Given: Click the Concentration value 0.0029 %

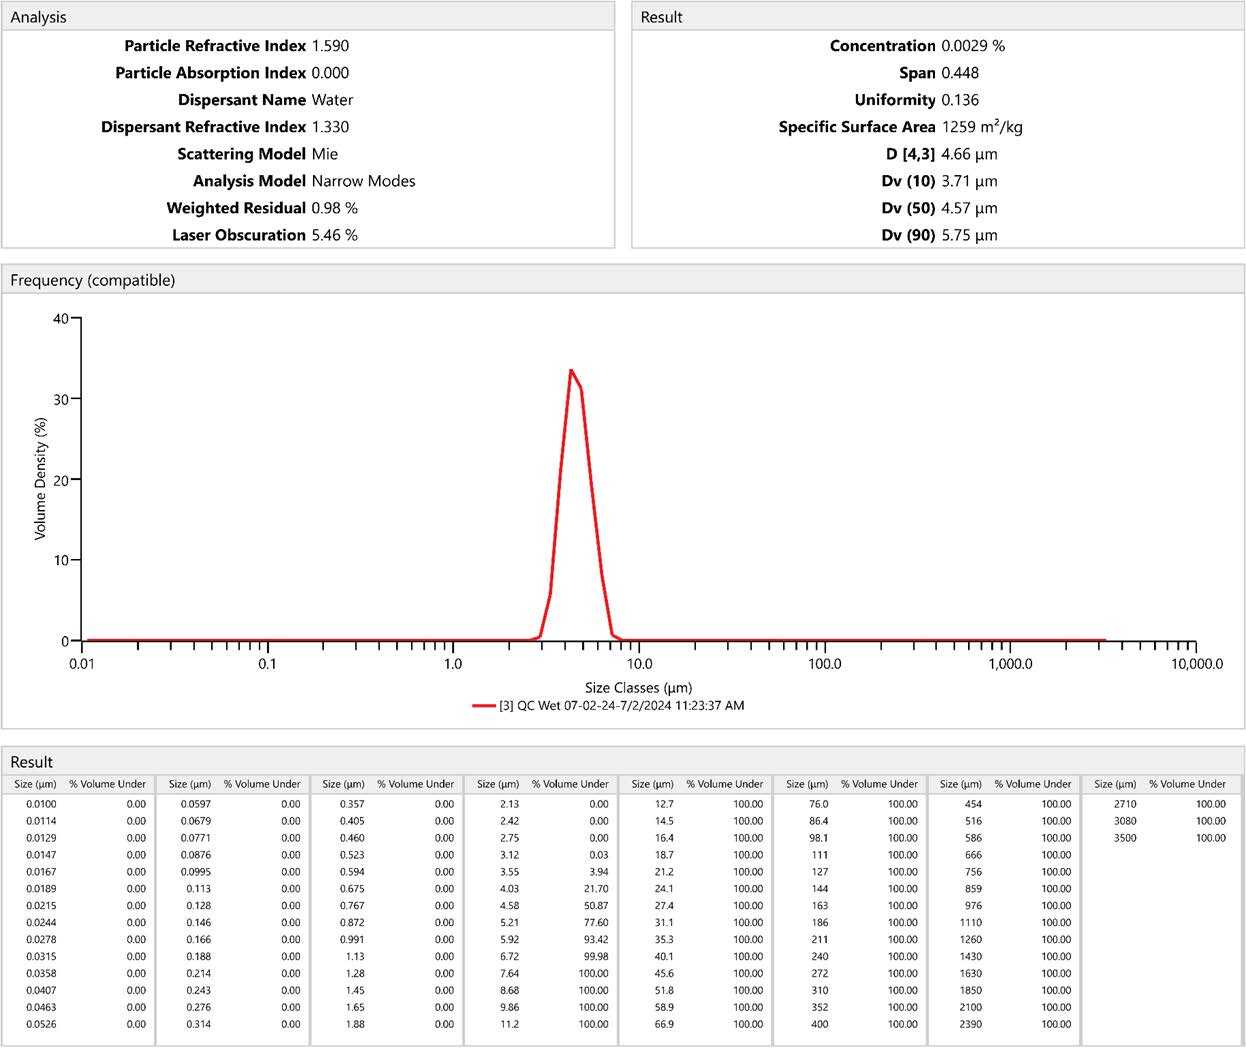Looking at the screenshot, I should point(972,46).
